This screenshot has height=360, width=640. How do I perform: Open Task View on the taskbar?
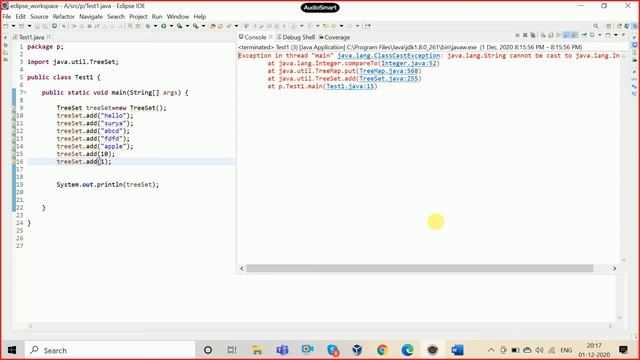click(x=232, y=350)
